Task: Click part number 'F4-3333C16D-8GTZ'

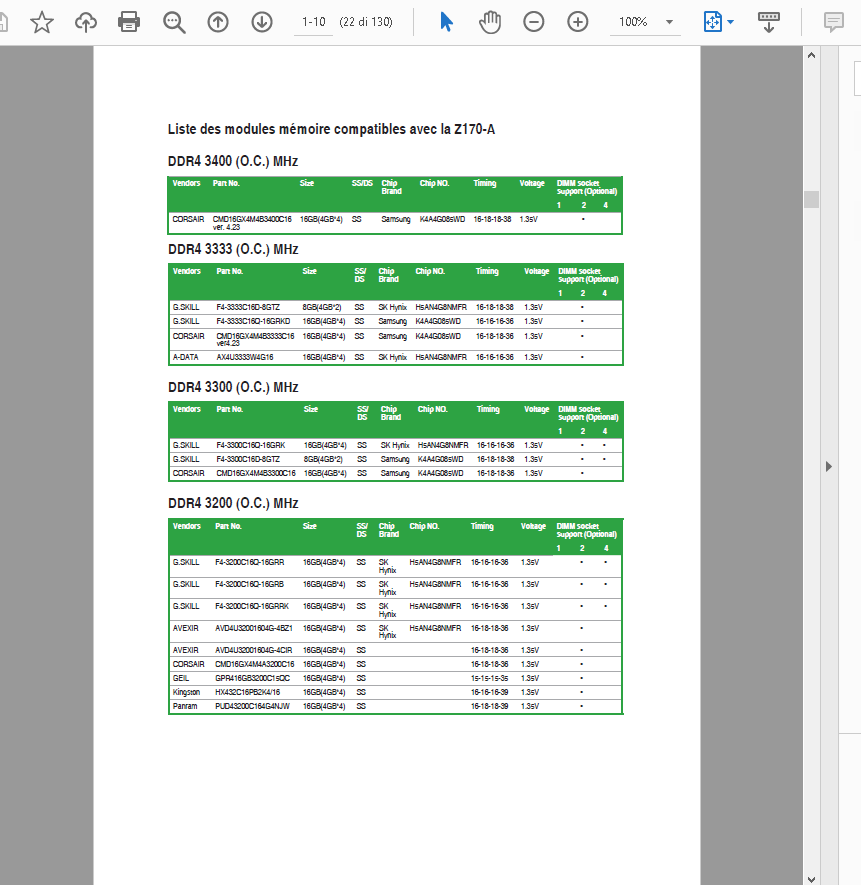Action: point(248,307)
